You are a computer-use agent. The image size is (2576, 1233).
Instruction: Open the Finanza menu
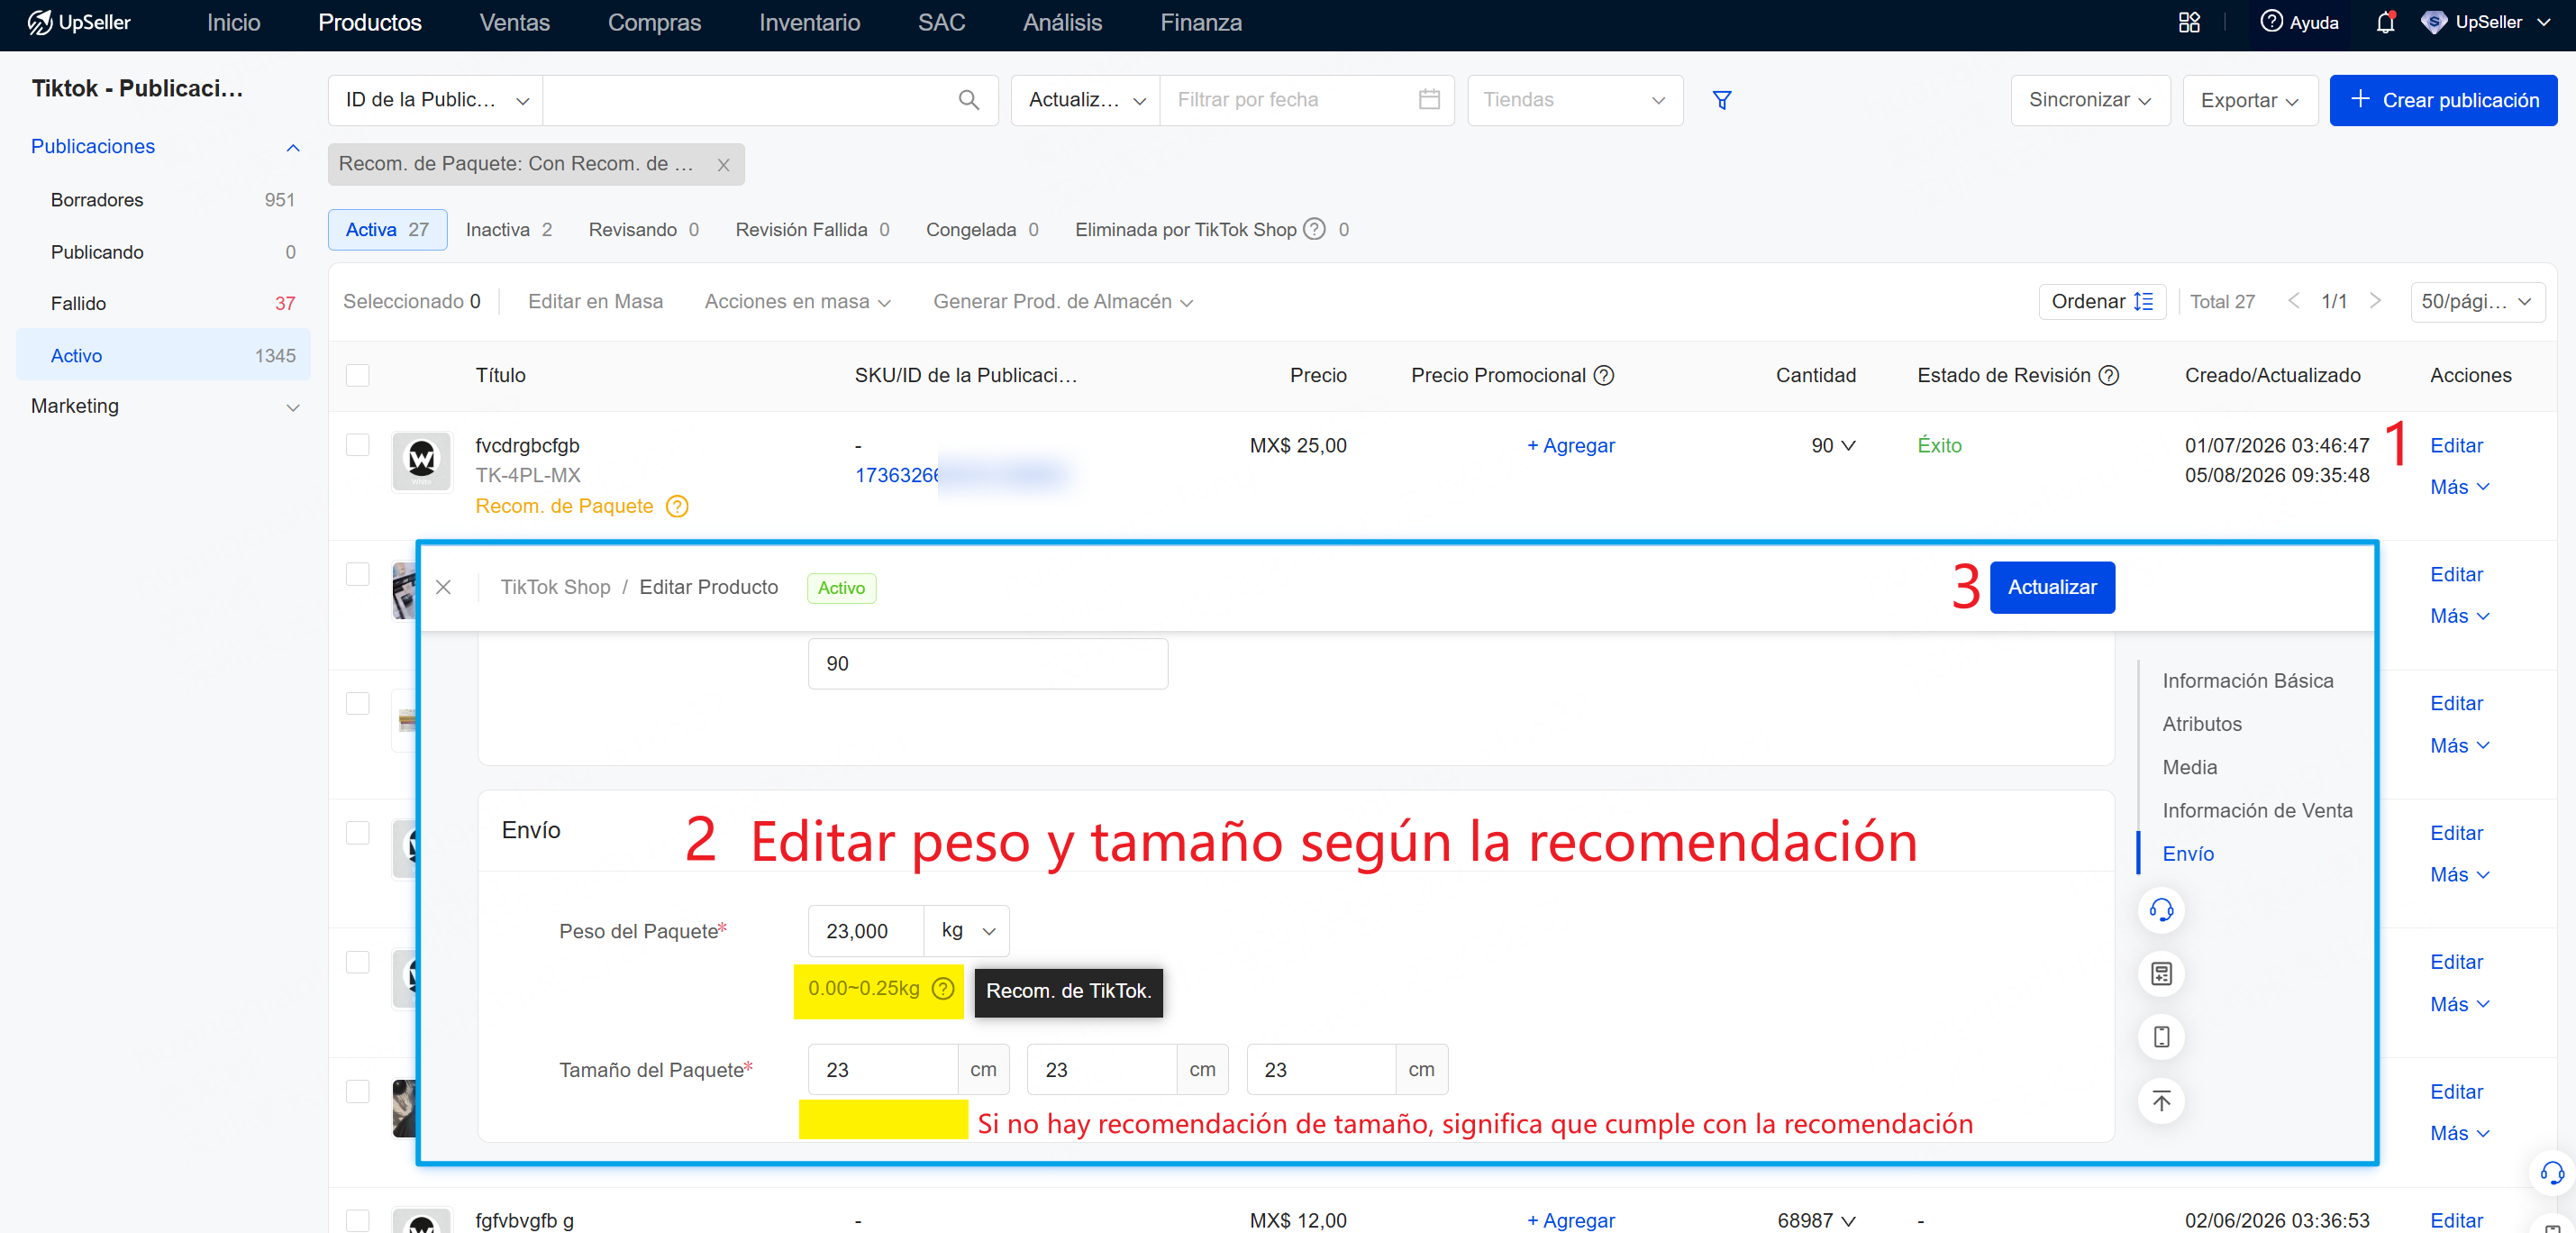tap(1201, 22)
